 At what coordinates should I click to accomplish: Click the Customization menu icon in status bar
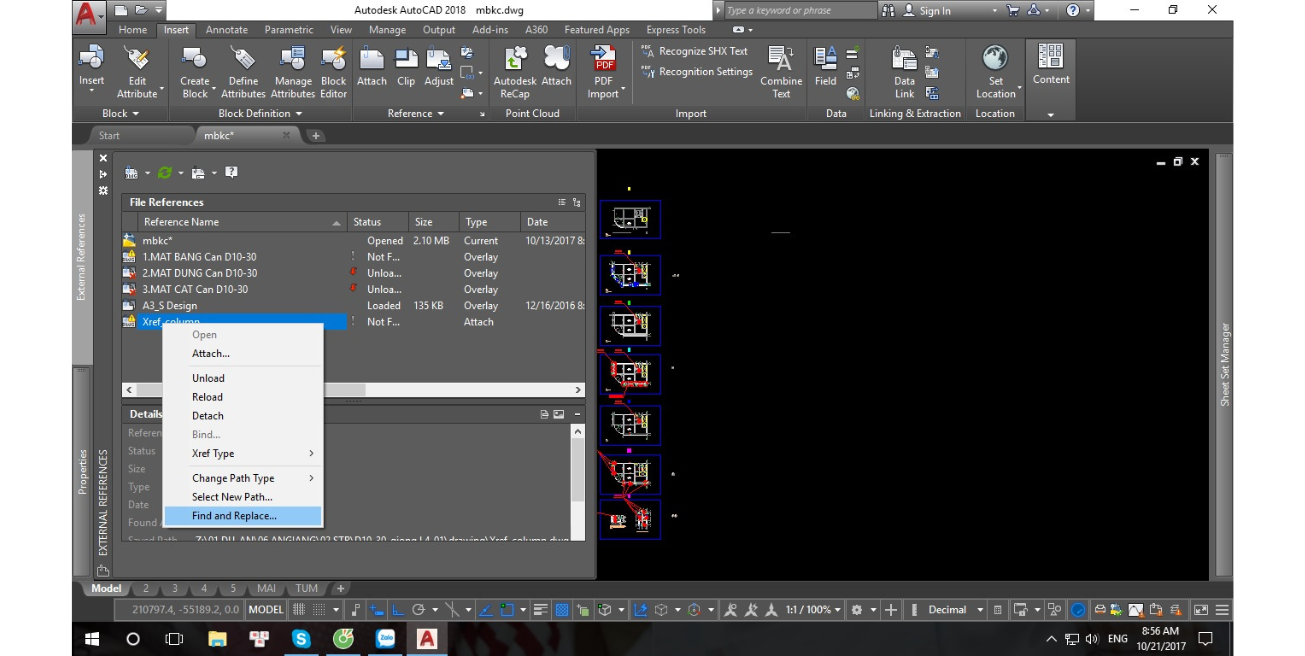[1223, 609]
